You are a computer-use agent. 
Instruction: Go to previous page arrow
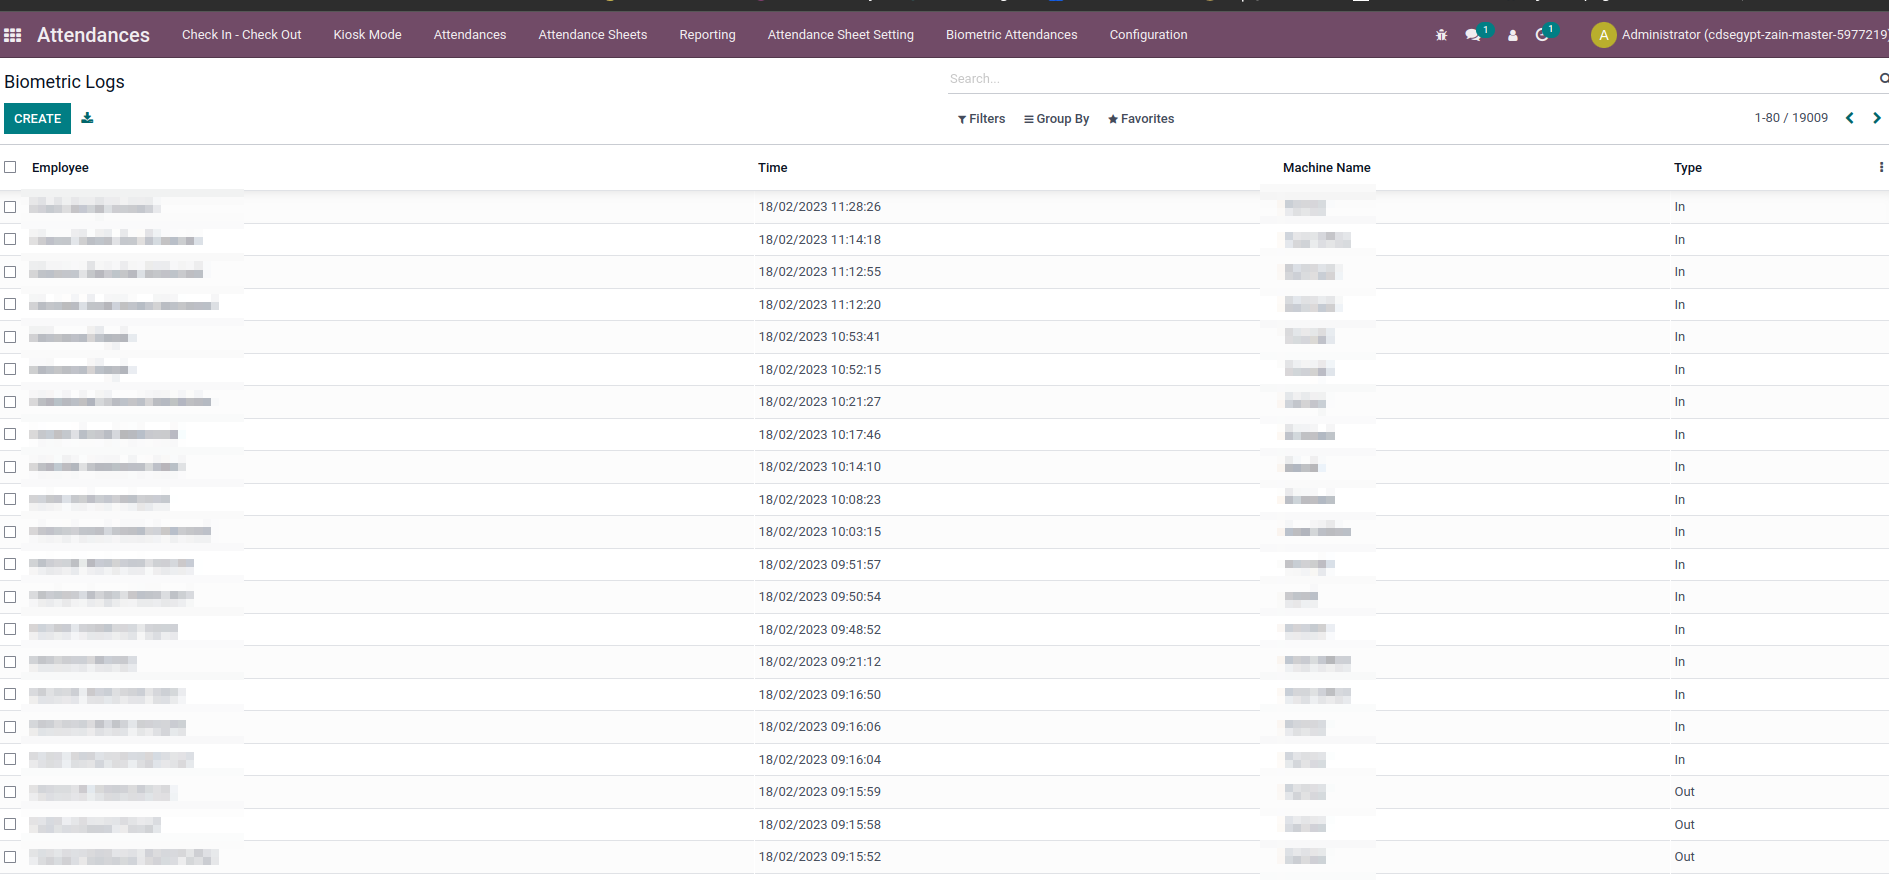click(1849, 118)
